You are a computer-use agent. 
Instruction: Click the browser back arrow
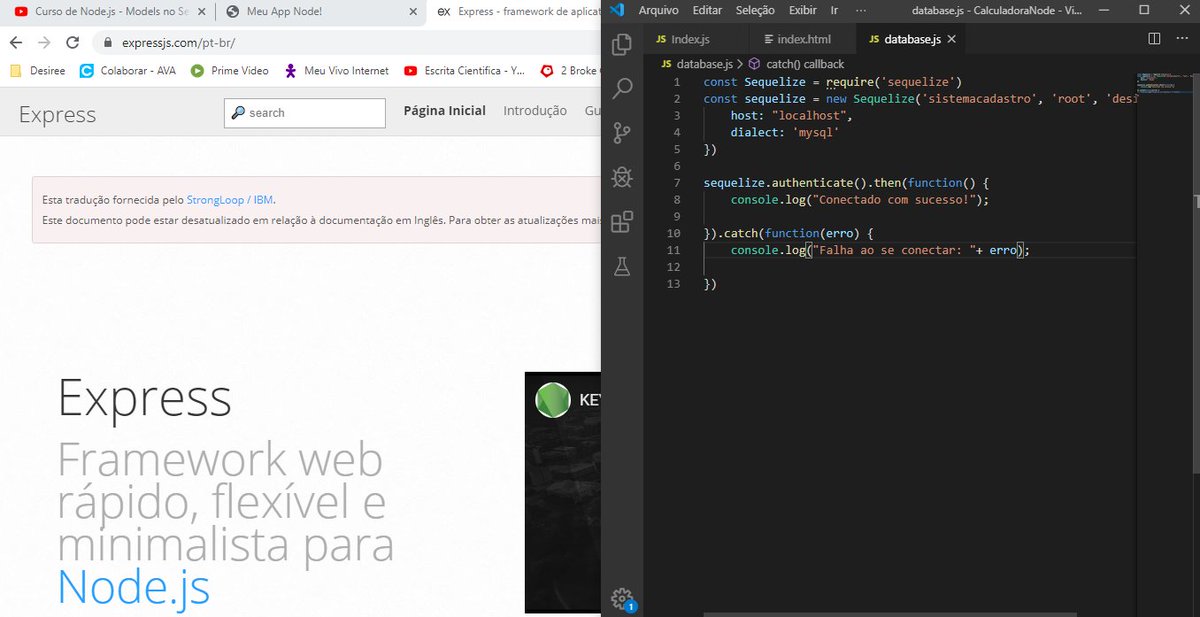[x=16, y=44]
